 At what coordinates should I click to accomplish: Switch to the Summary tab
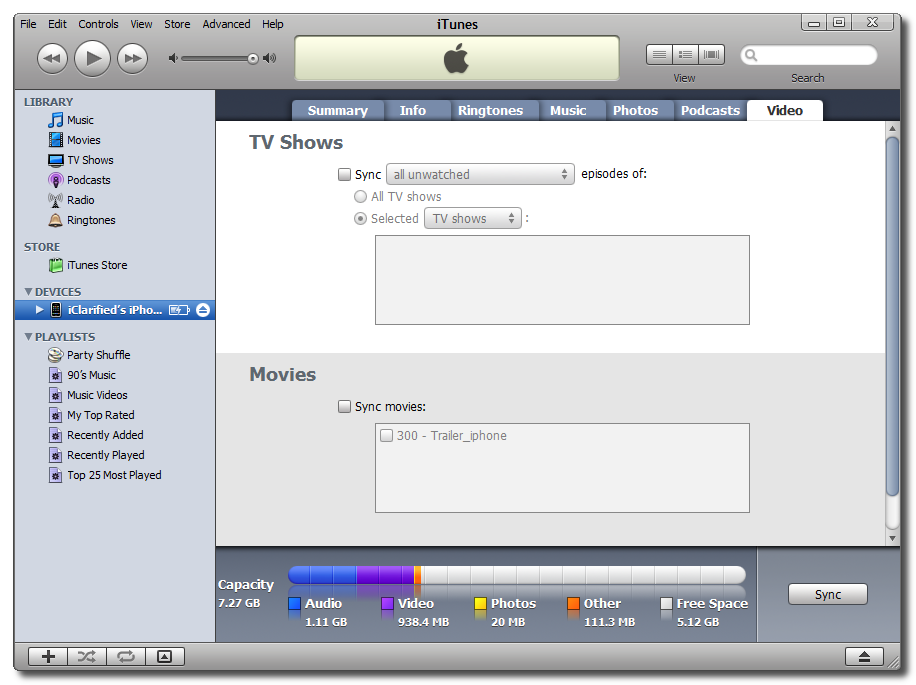point(338,111)
